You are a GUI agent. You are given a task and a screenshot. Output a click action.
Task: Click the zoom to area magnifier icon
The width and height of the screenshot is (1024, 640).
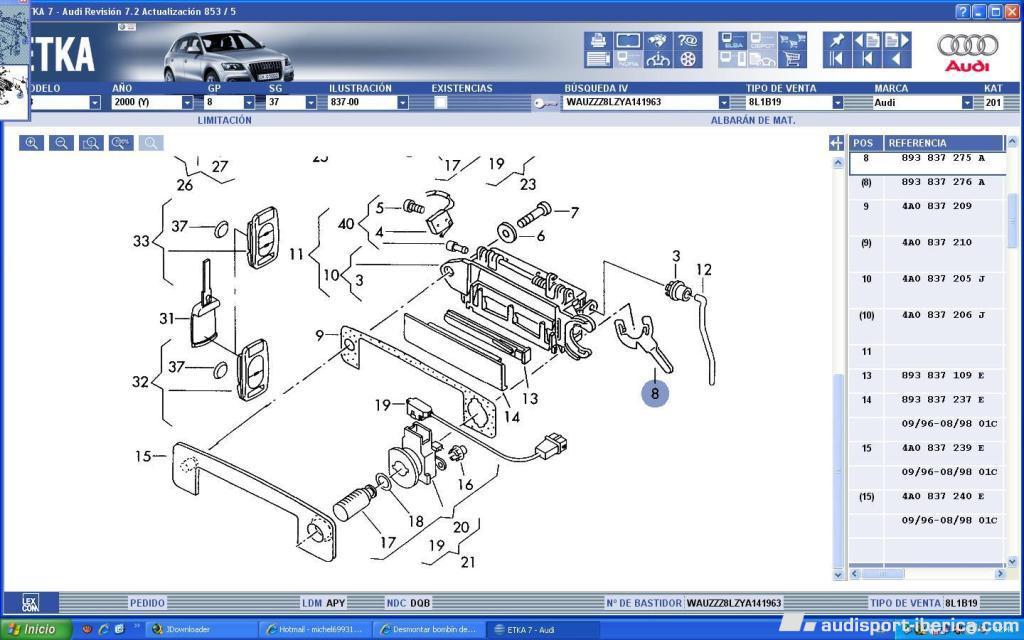pyautogui.click(x=91, y=143)
